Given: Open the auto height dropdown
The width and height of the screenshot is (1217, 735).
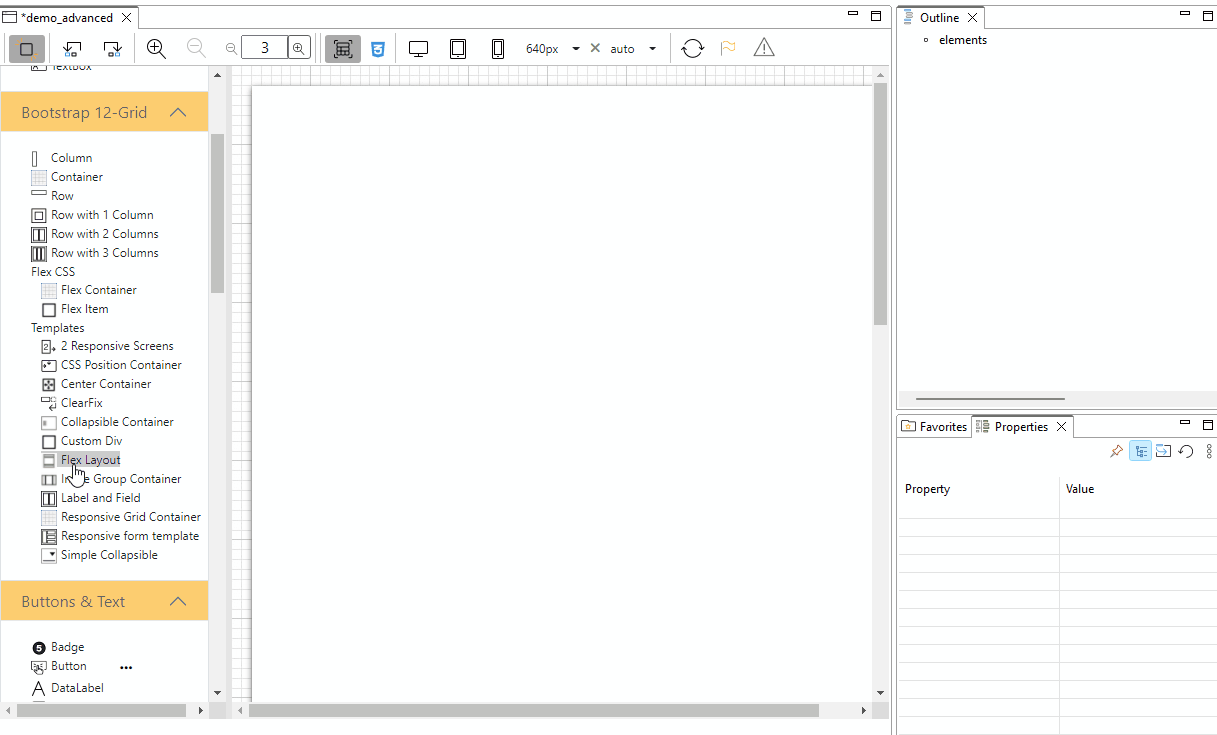Looking at the screenshot, I should pos(652,48).
